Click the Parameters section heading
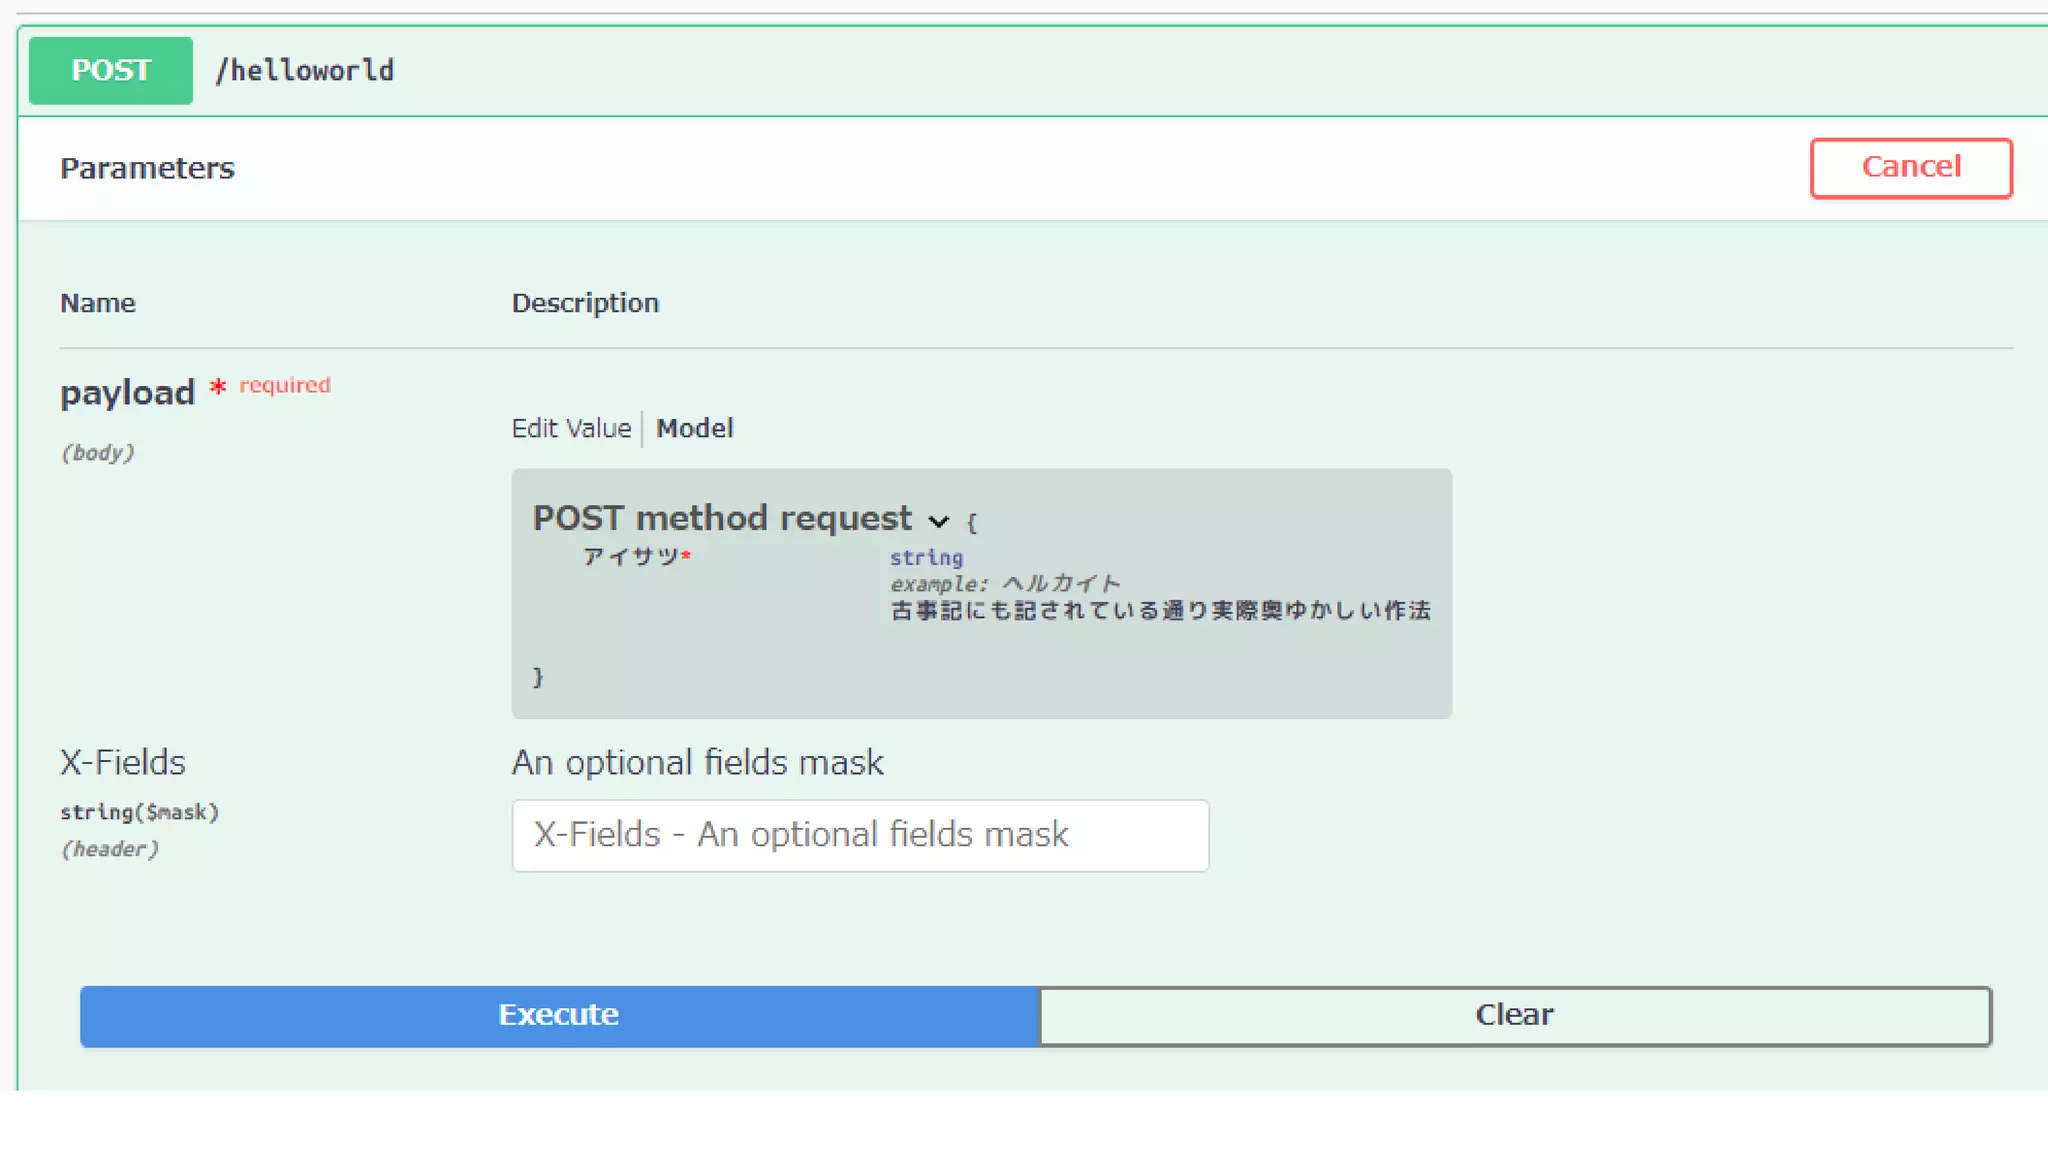The height and width of the screenshot is (1152, 2048). coord(147,168)
